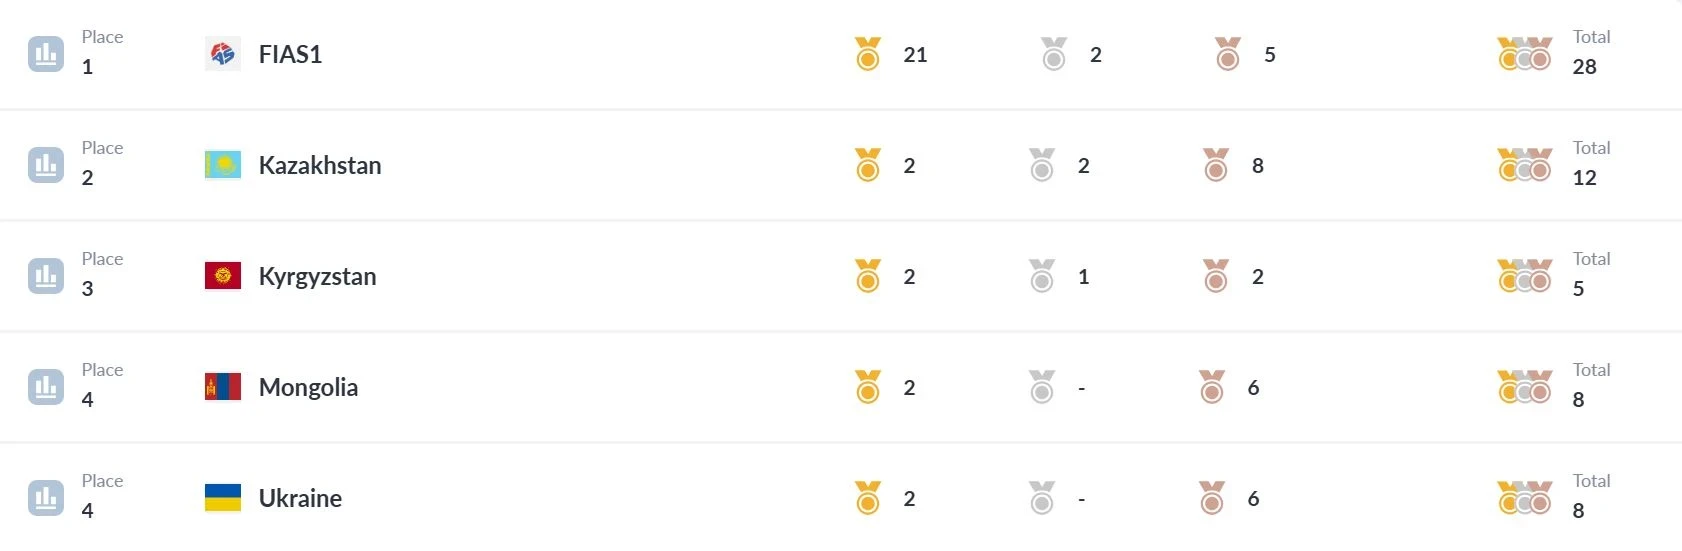The height and width of the screenshot is (551, 1682).
Task: Select the Mongolia flag icon
Action: point(223,387)
